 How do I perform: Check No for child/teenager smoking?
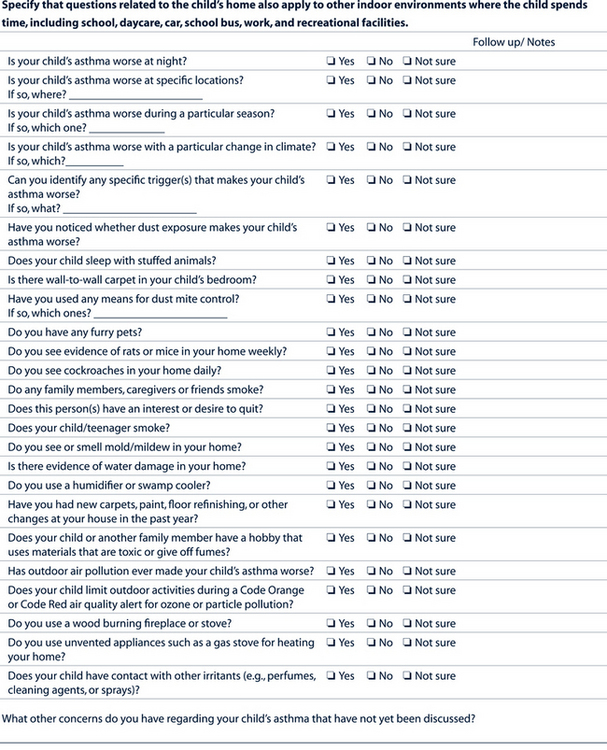(x=370, y=428)
